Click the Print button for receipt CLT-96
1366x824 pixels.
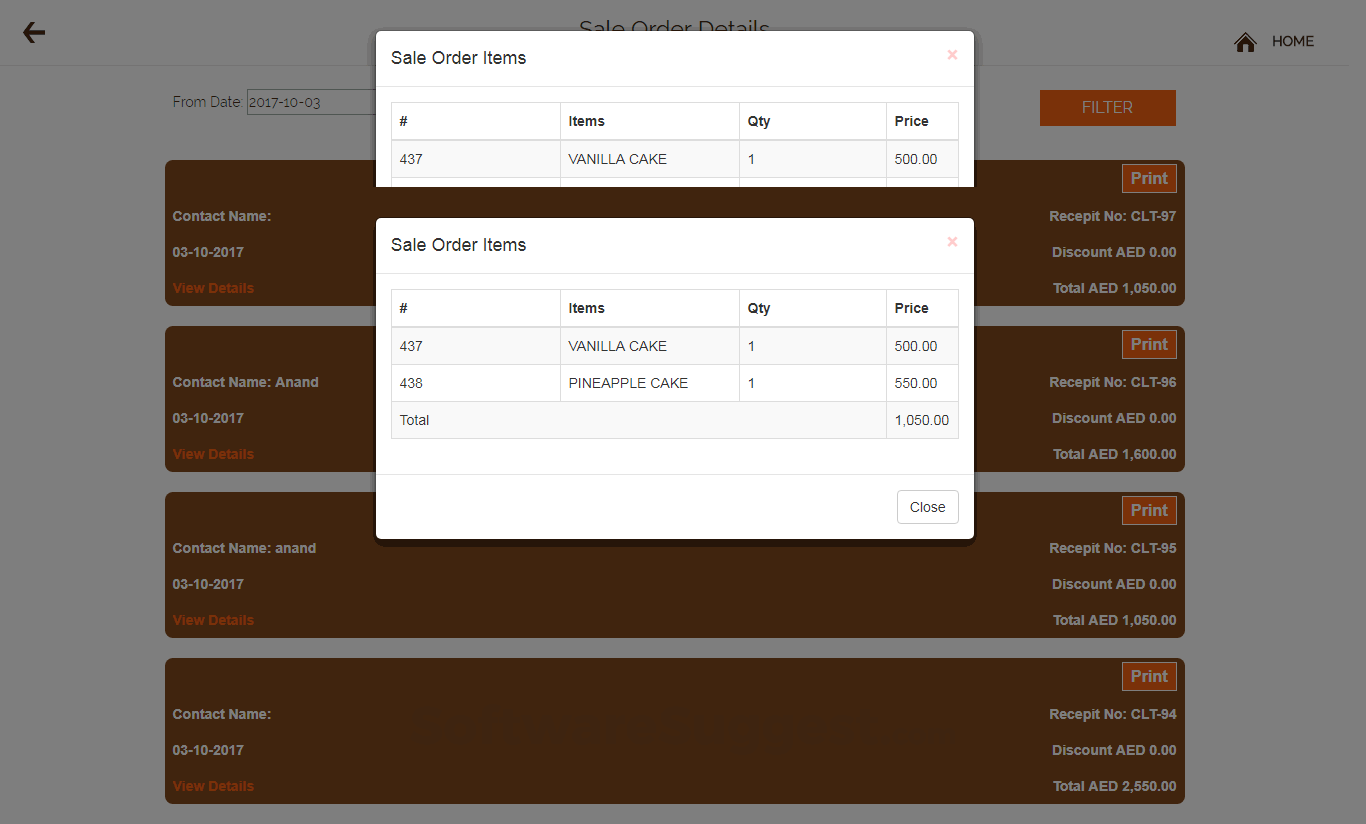pyautogui.click(x=1148, y=344)
